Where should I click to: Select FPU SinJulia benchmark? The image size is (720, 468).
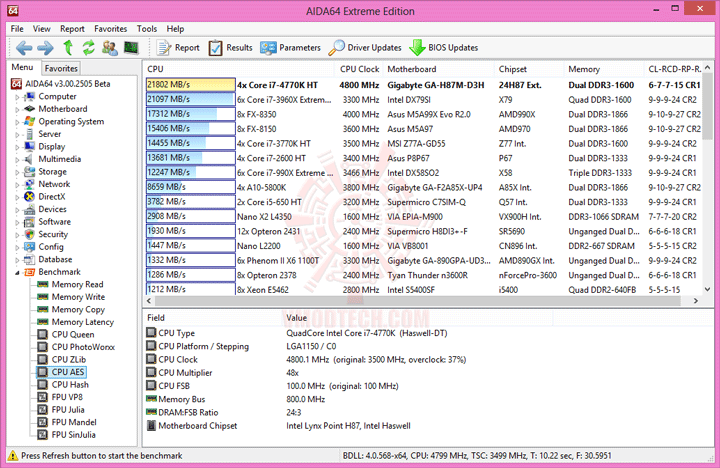(x=73, y=434)
